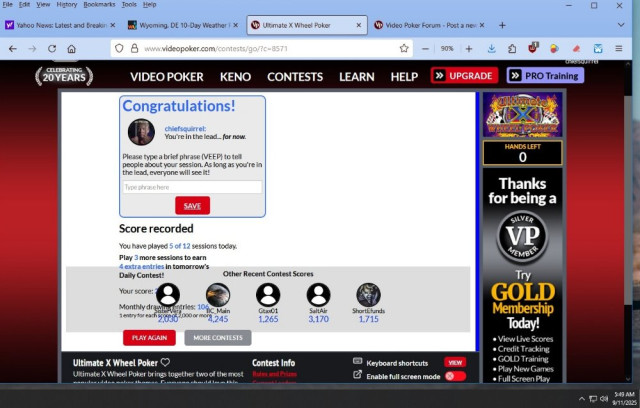Click BC_Main eagle avatar
The width and height of the screenshot is (640, 408).
point(218,295)
